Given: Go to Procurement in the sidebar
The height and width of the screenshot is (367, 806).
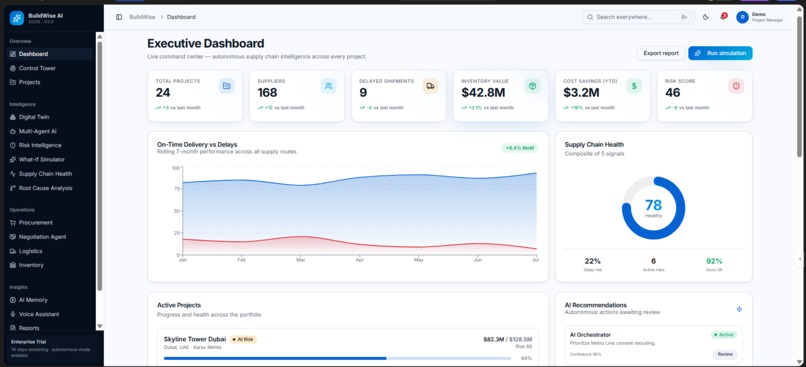Looking at the screenshot, I should pyautogui.click(x=49, y=223).
